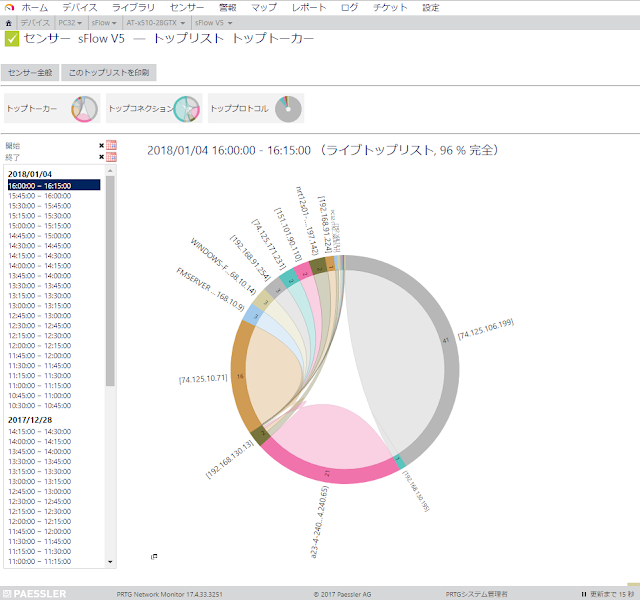Click the PRTGシステム管理者 footer link
This screenshot has width=640, height=600.
pos(477,594)
